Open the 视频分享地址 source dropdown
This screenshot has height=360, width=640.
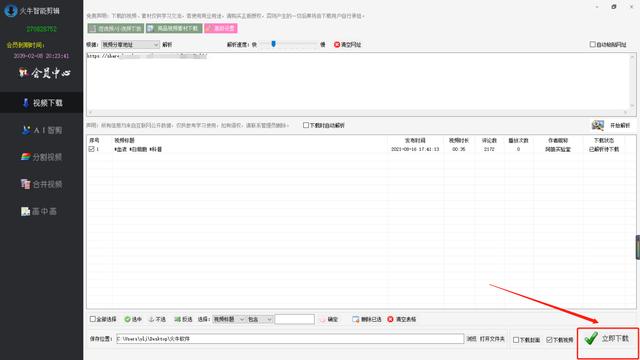(130, 44)
